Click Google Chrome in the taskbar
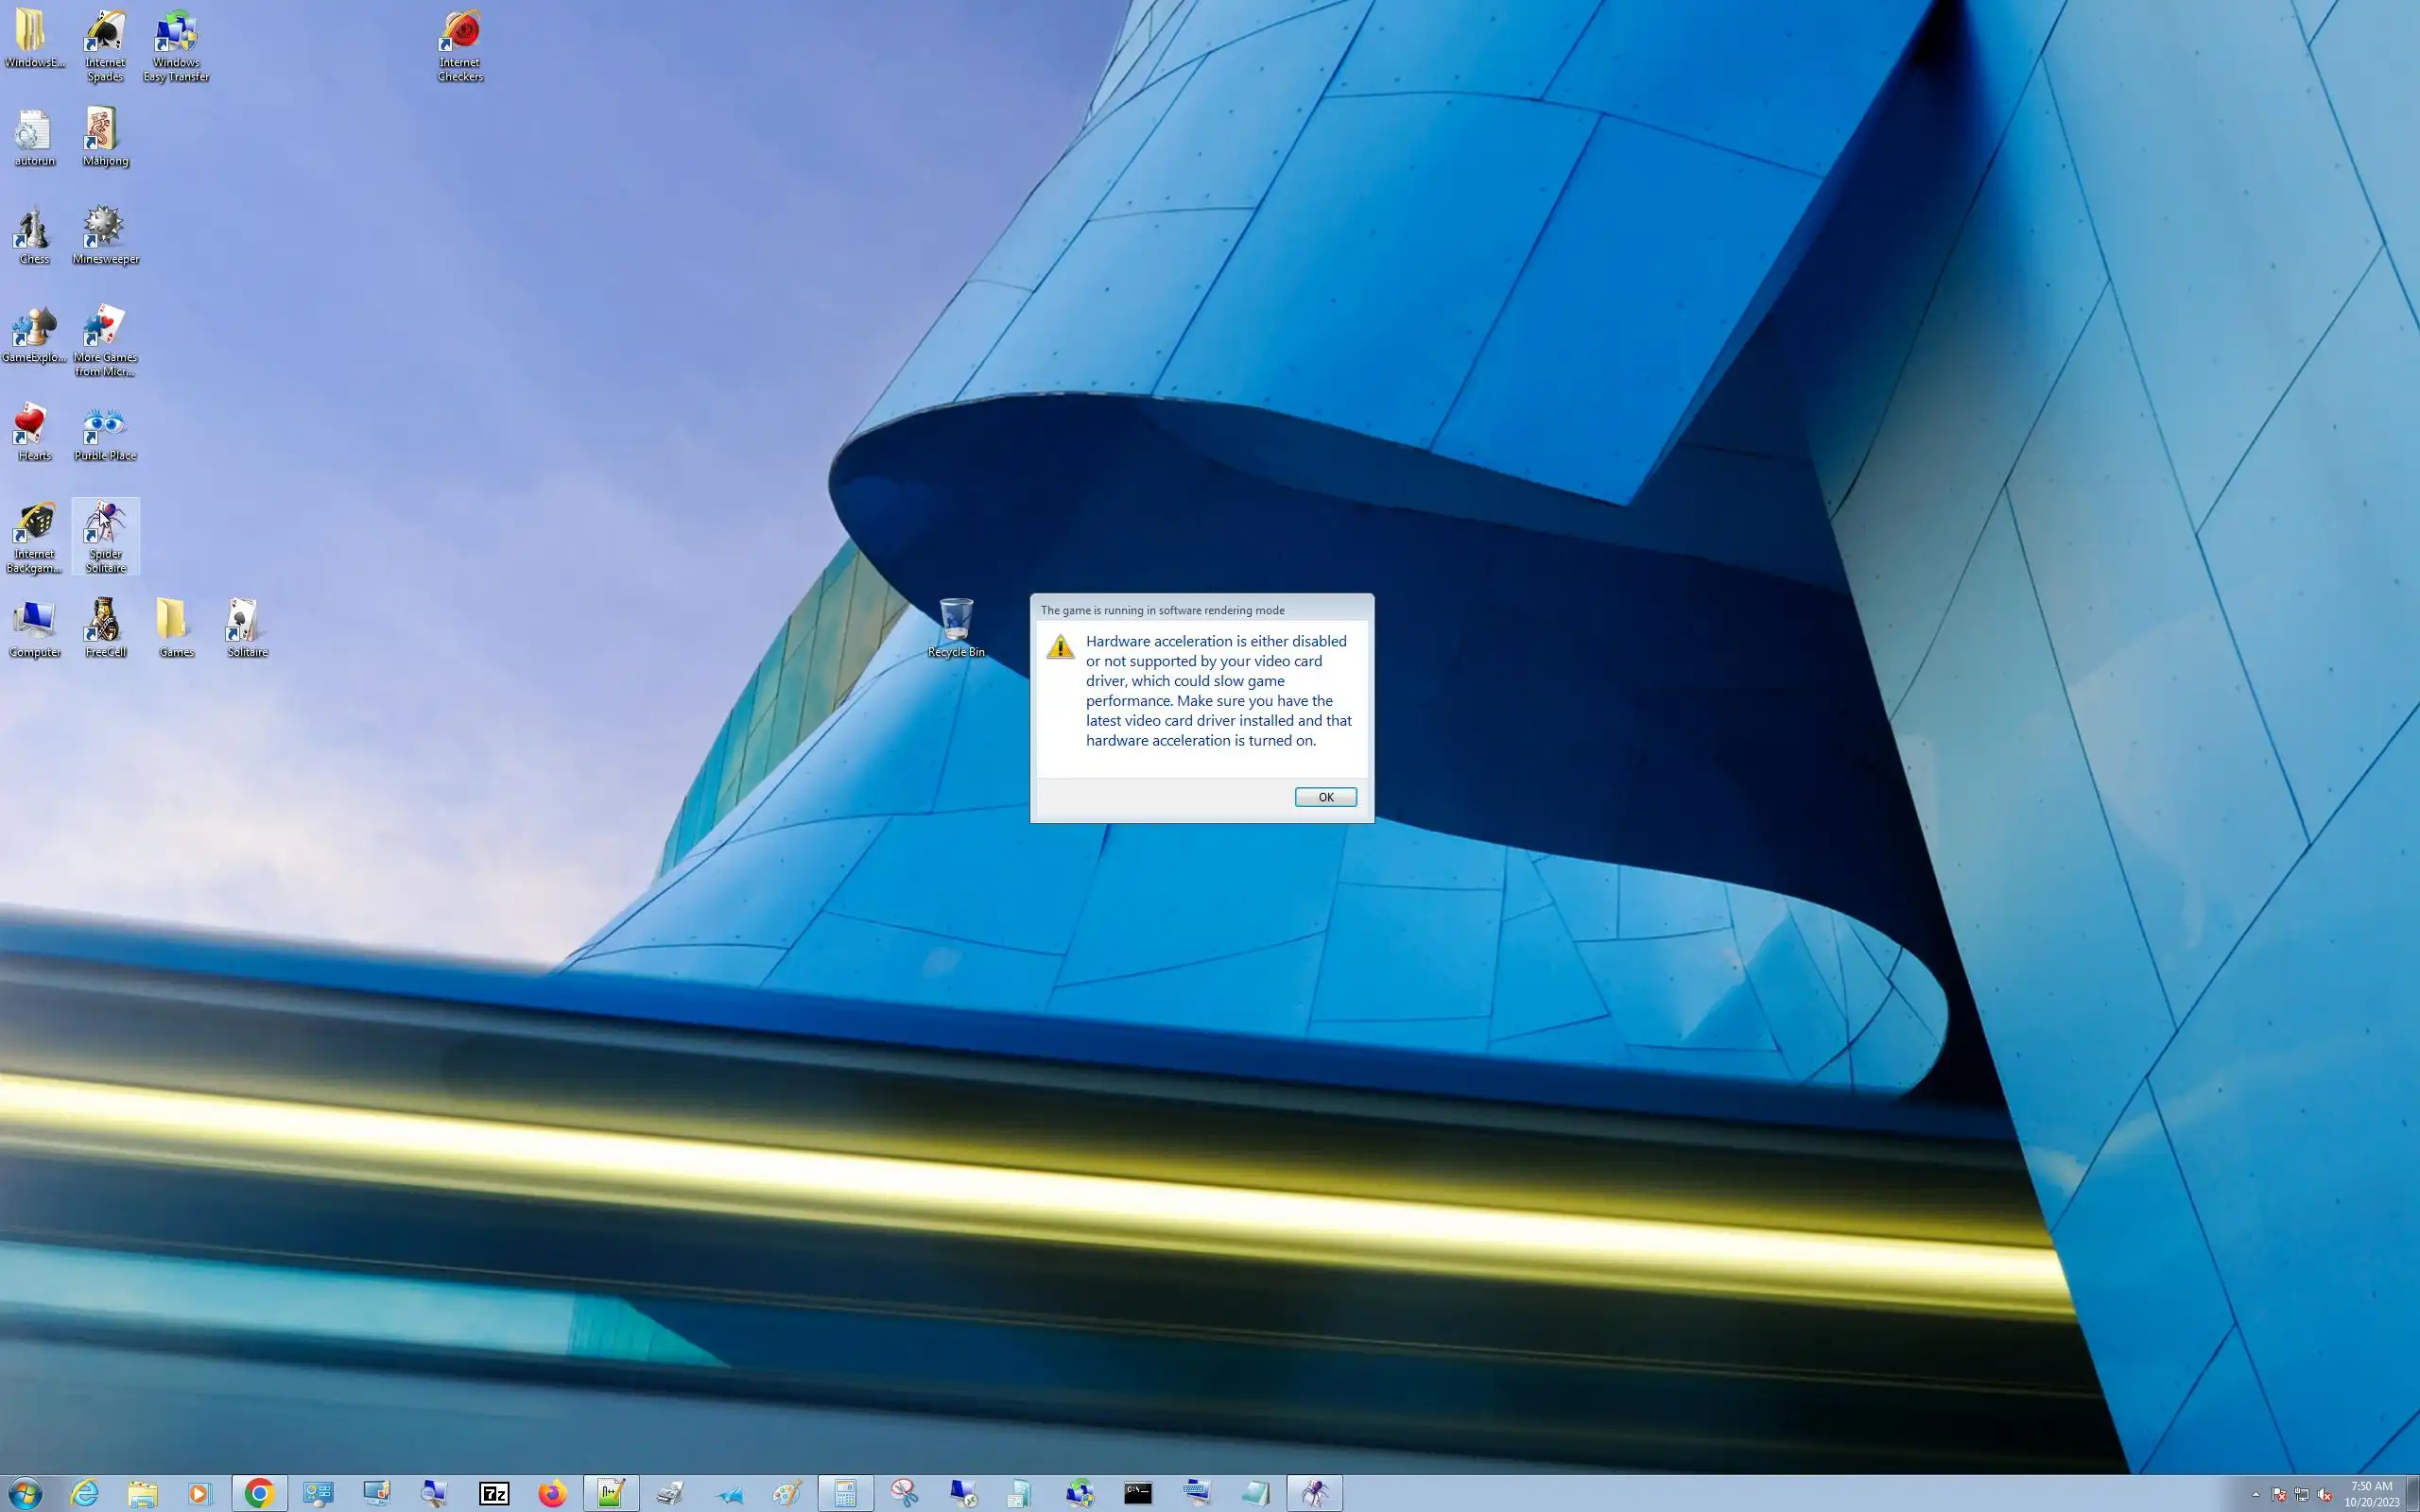Image resolution: width=2420 pixels, height=1512 pixels. 259,1493
